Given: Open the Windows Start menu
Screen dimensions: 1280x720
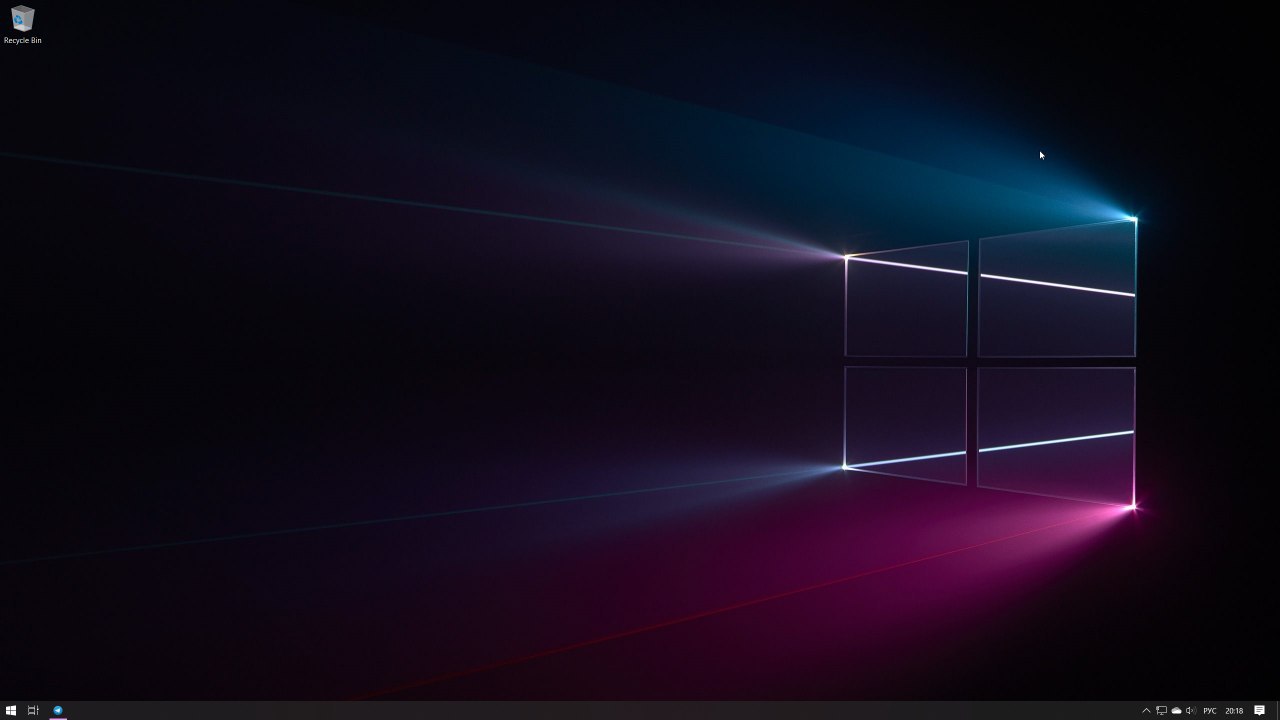Looking at the screenshot, I should (x=11, y=711).
